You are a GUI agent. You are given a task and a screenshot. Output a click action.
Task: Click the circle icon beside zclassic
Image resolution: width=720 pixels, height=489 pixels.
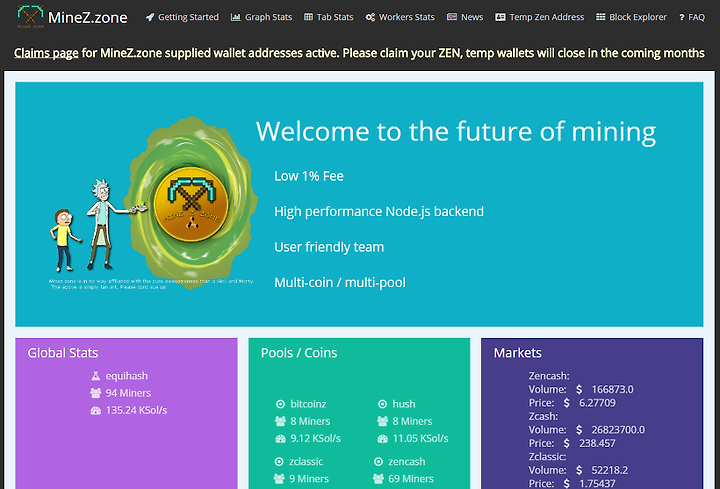tap(279, 461)
